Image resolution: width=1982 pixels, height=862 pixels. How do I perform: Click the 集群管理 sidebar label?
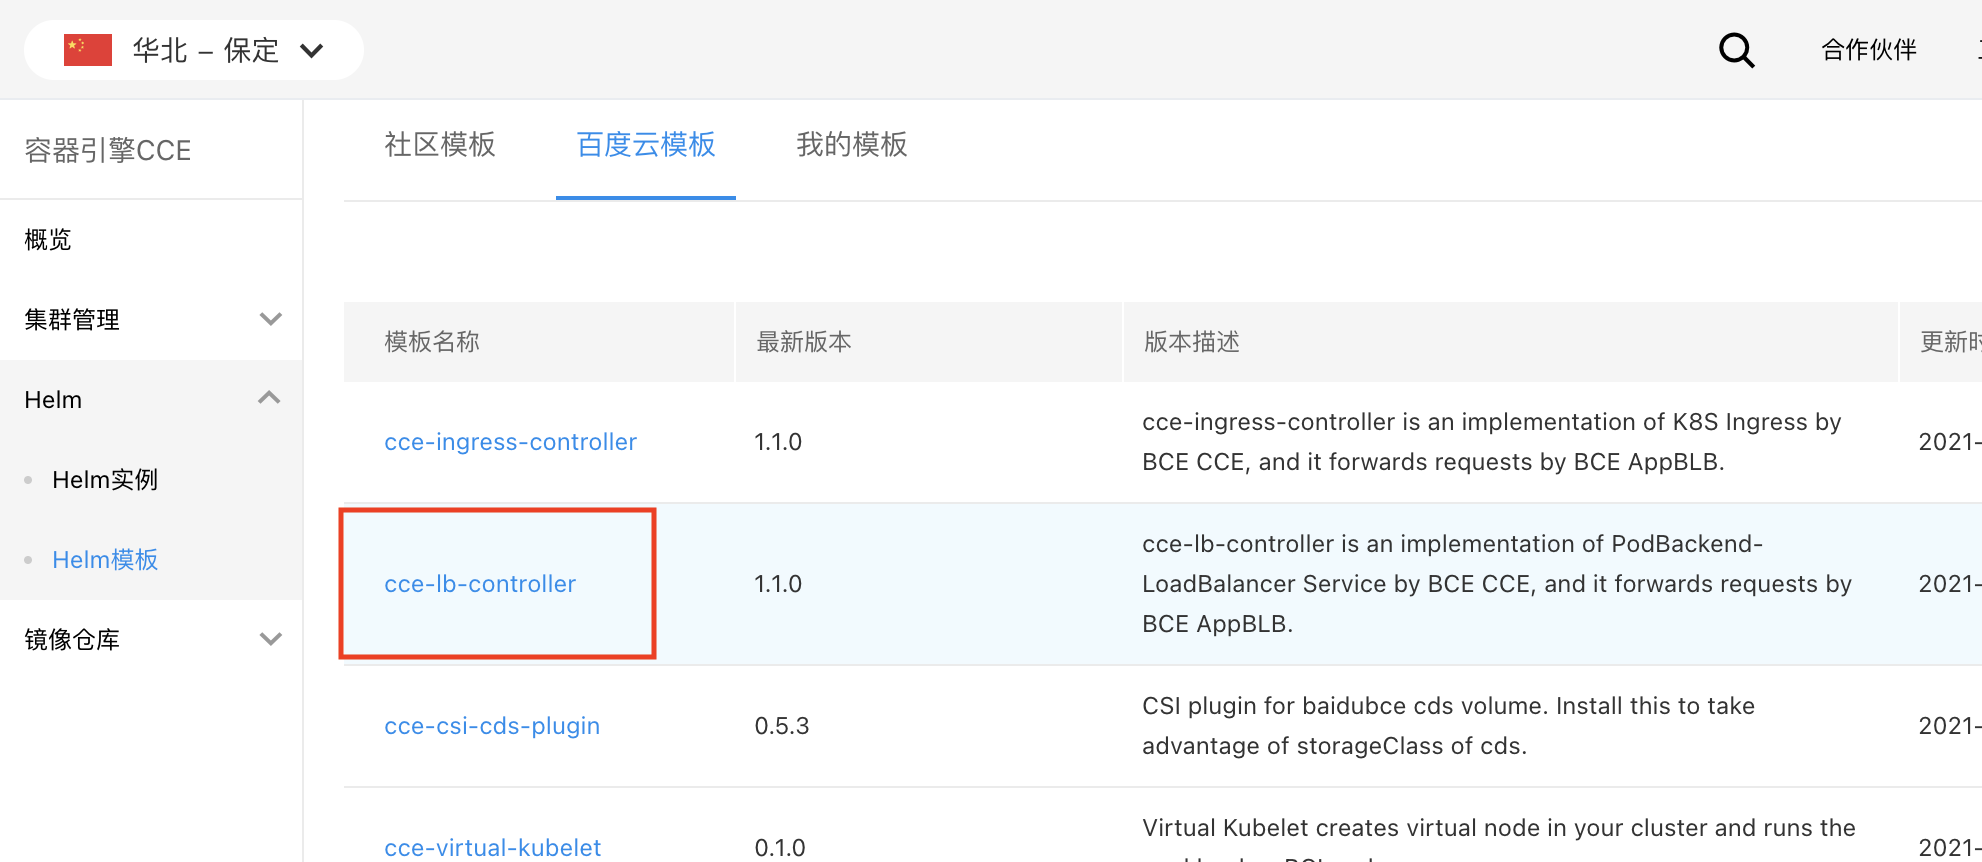(x=72, y=320)
